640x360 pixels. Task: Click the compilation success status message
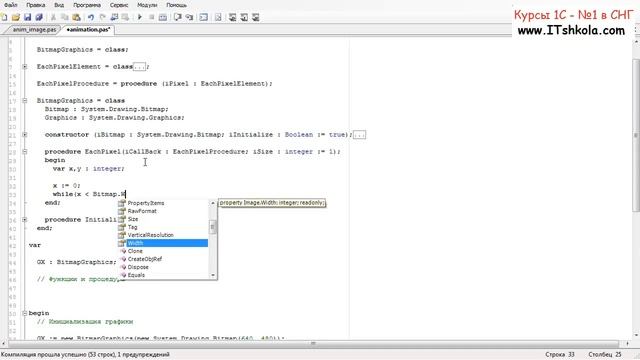(85, 355)
